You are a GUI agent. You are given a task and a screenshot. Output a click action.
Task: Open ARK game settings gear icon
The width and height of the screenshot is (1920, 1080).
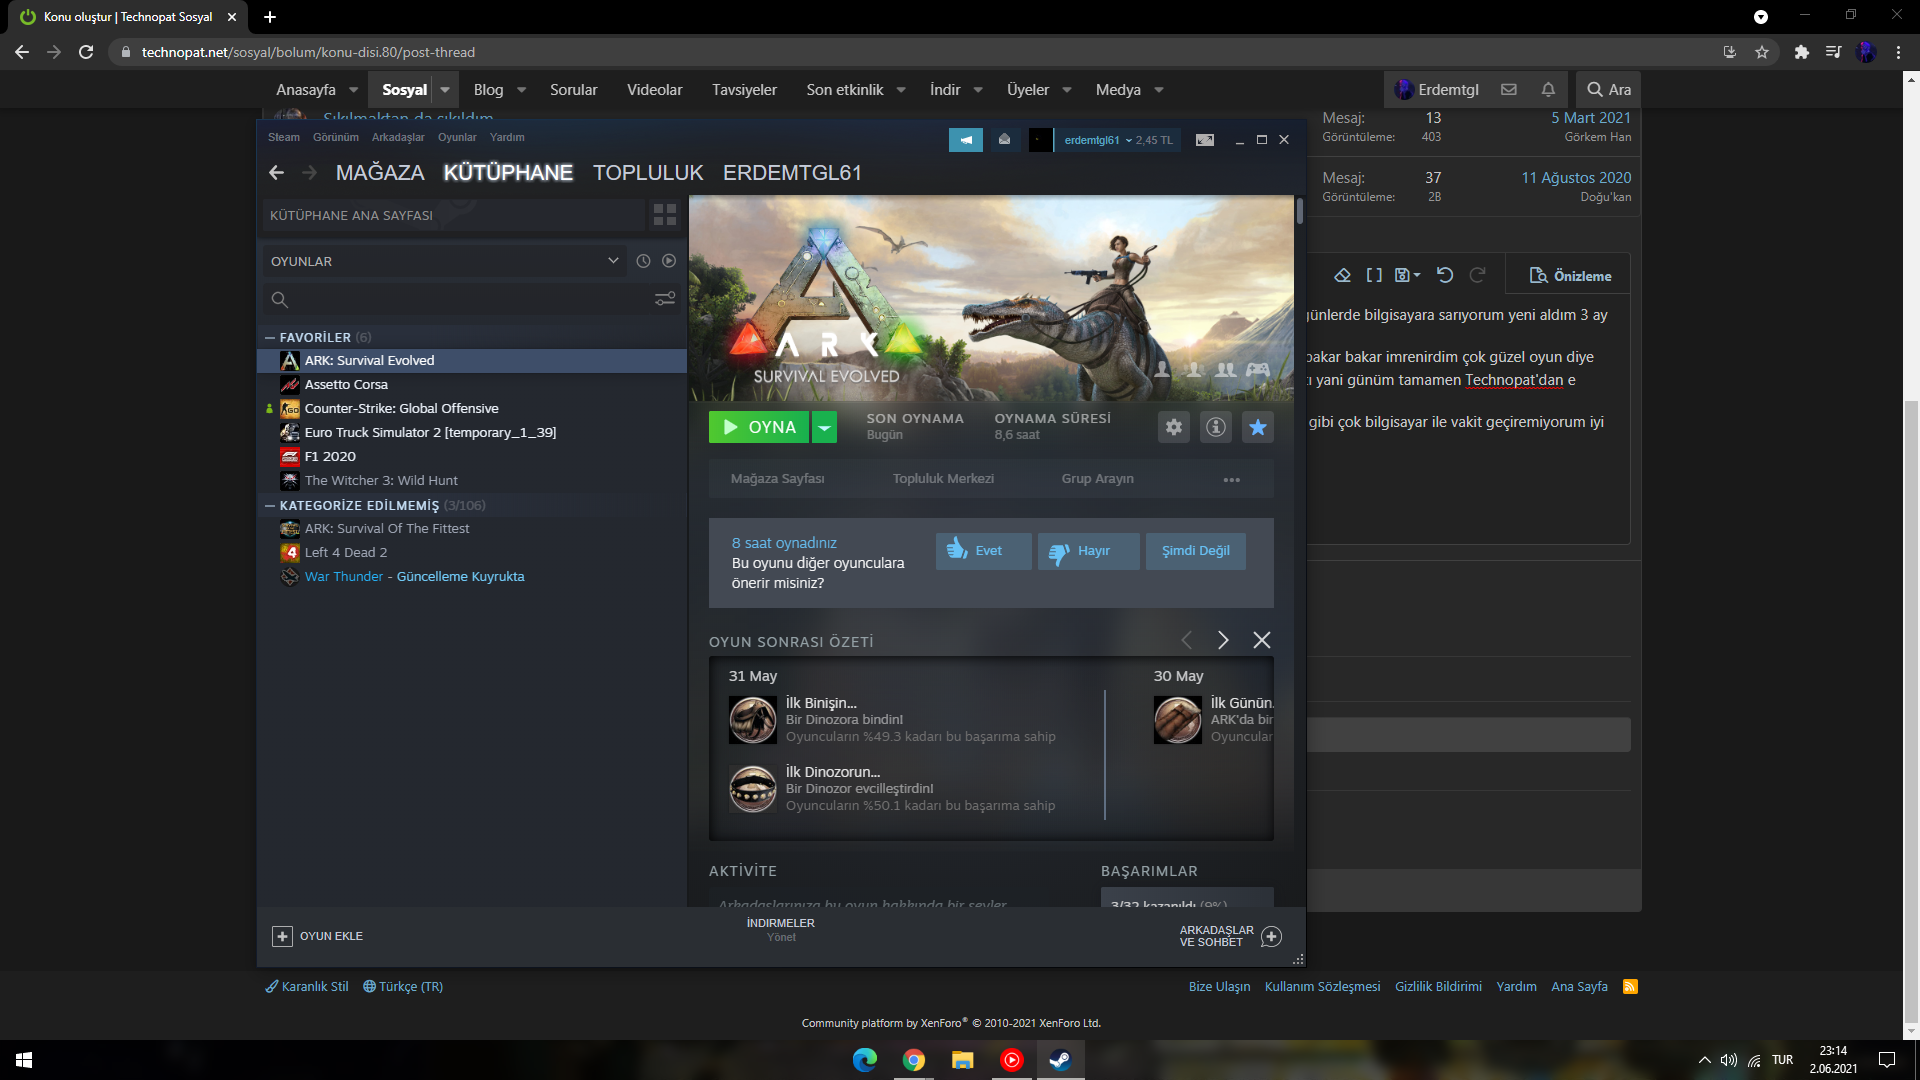pos(1174,427)
